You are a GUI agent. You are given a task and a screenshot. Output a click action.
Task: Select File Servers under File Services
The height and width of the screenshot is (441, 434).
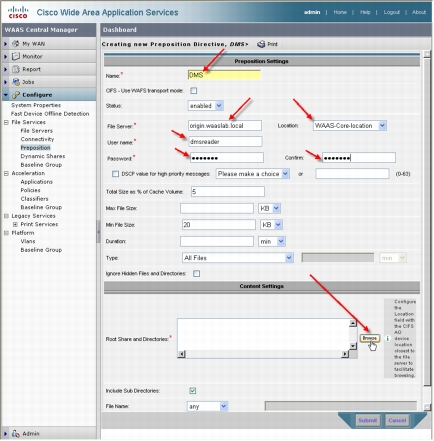(x=37, y=131)
